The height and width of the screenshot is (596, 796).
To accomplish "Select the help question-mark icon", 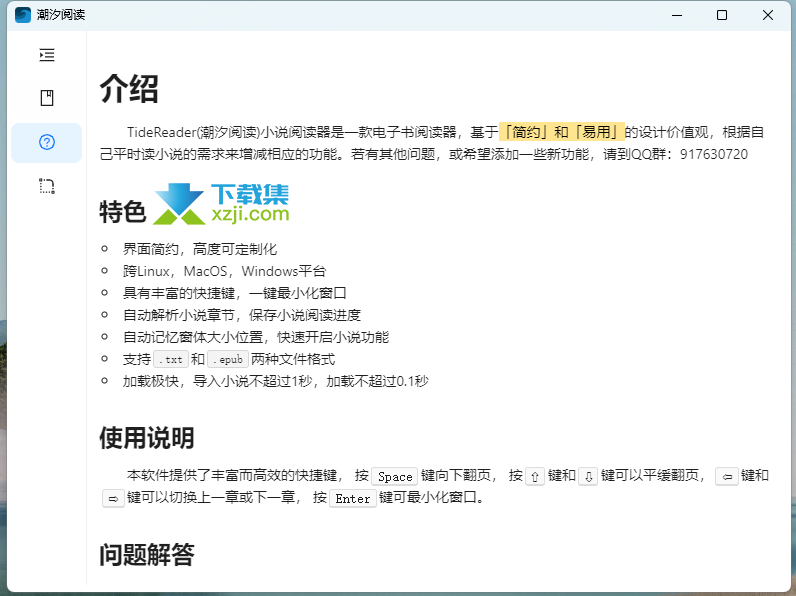I will point(47,142).
